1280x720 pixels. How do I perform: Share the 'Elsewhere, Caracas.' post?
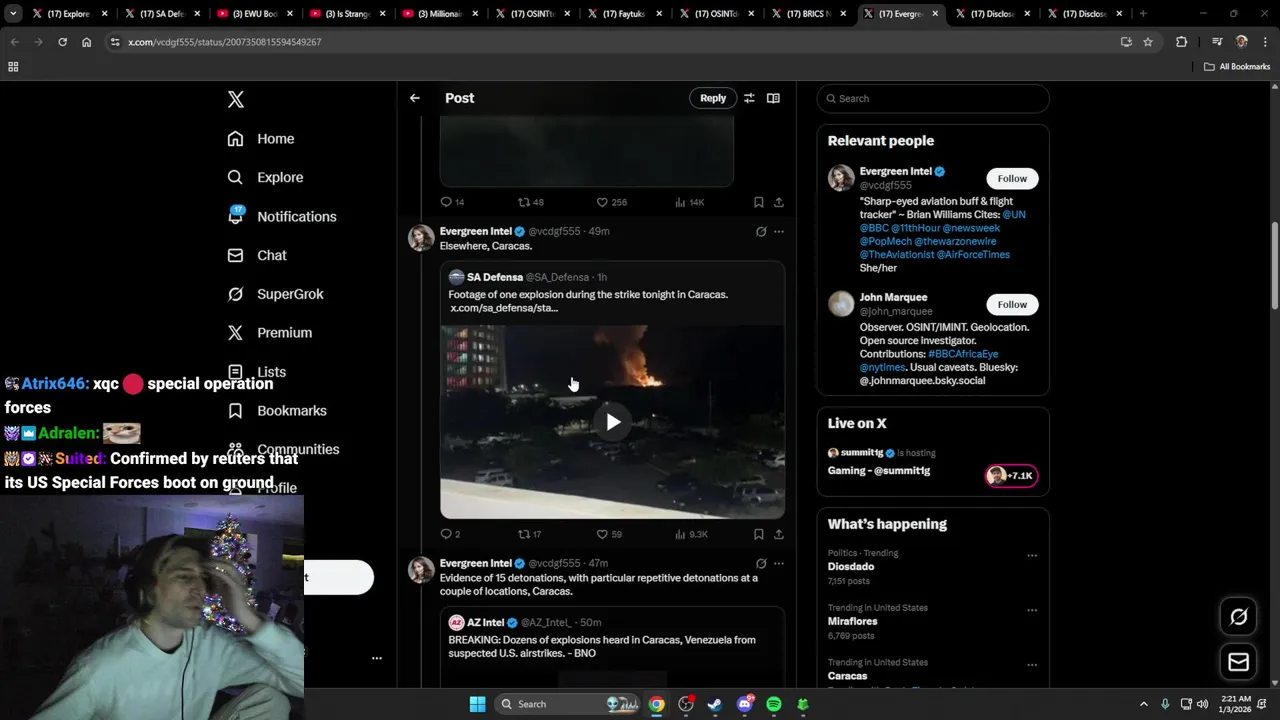[x=779, y=534]
